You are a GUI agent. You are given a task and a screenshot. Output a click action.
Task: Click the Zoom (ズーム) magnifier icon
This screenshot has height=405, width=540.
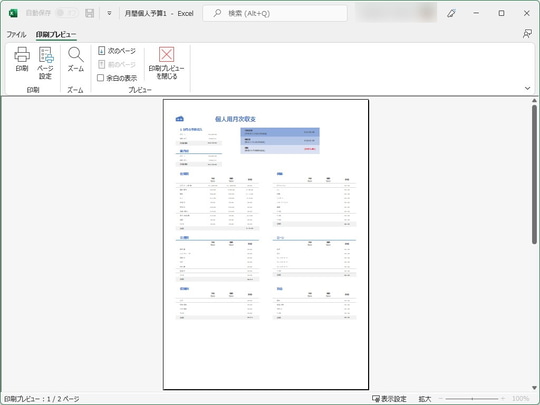click(75, 55)
